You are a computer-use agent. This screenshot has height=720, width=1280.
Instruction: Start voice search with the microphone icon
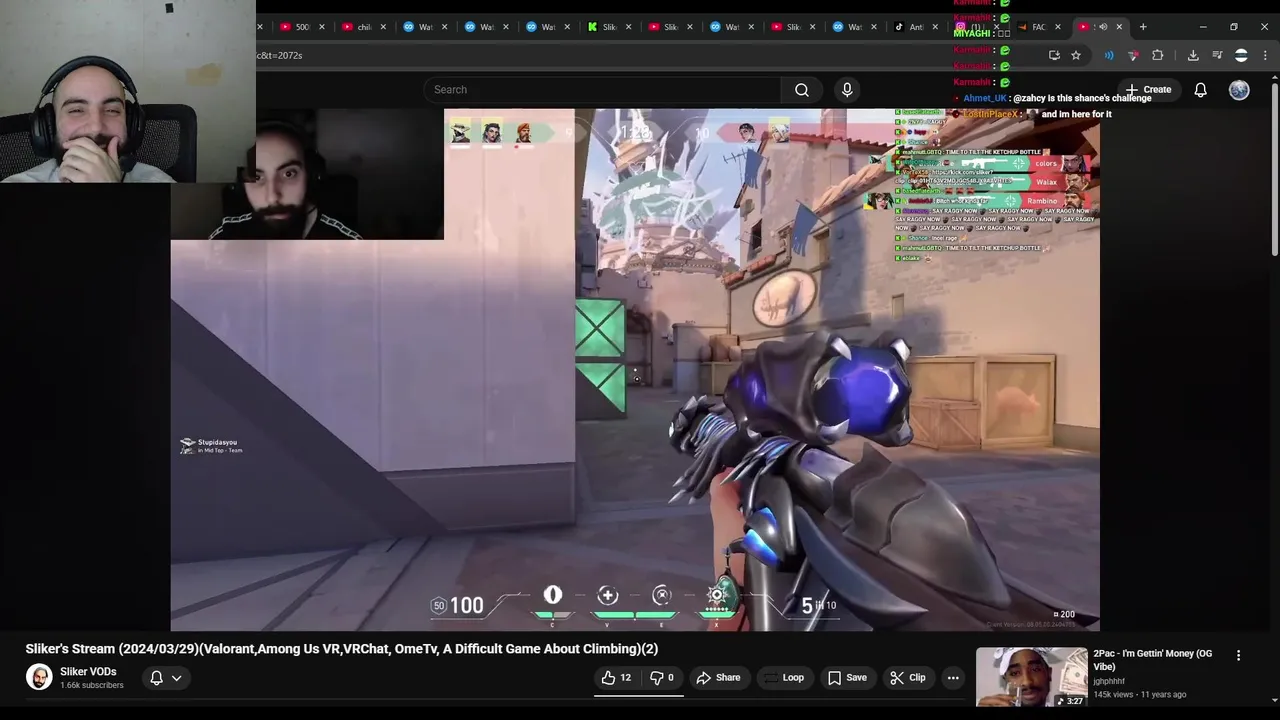pos(847,90)
